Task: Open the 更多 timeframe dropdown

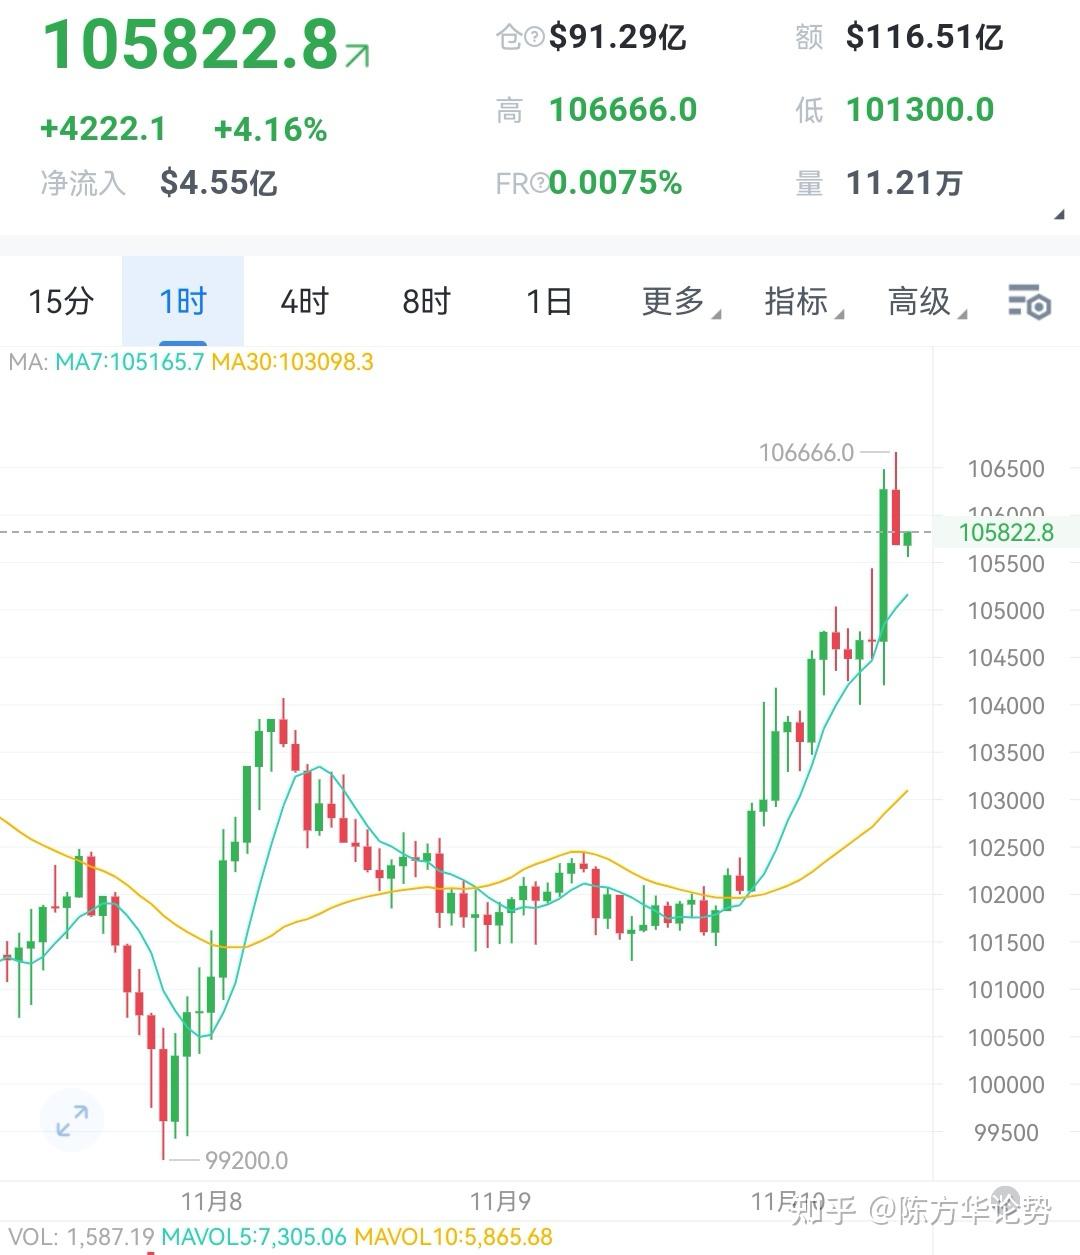Action: pyautogui.click(x=672, y=301)
